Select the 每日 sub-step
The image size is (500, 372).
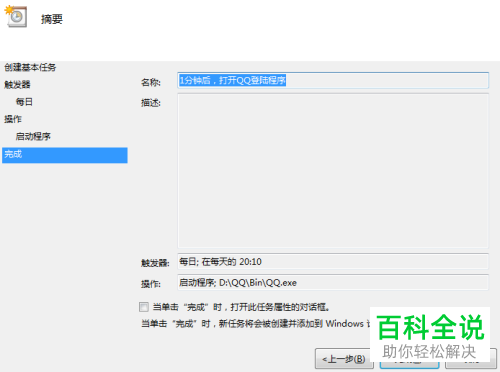24,102
